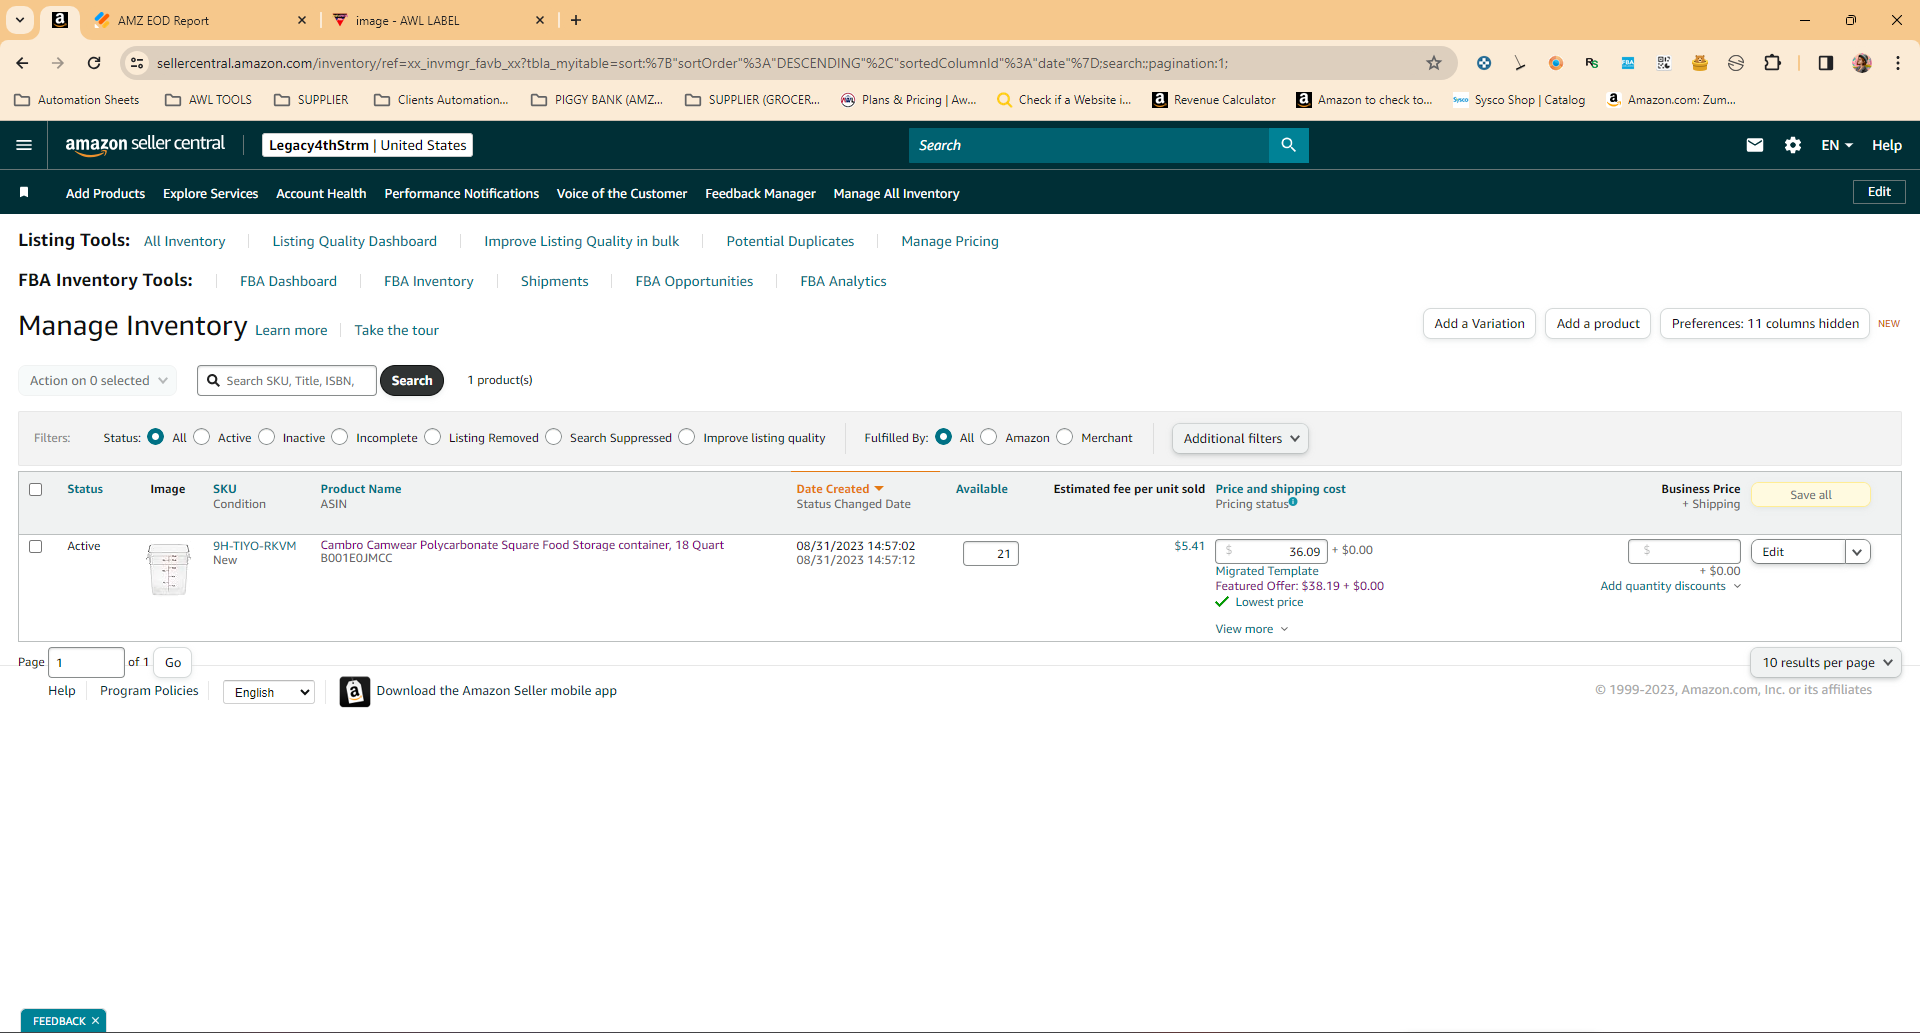Click the Cambro container product thumbnail
This screenshot has height=1033, width=1920.
tap(168, 569)
